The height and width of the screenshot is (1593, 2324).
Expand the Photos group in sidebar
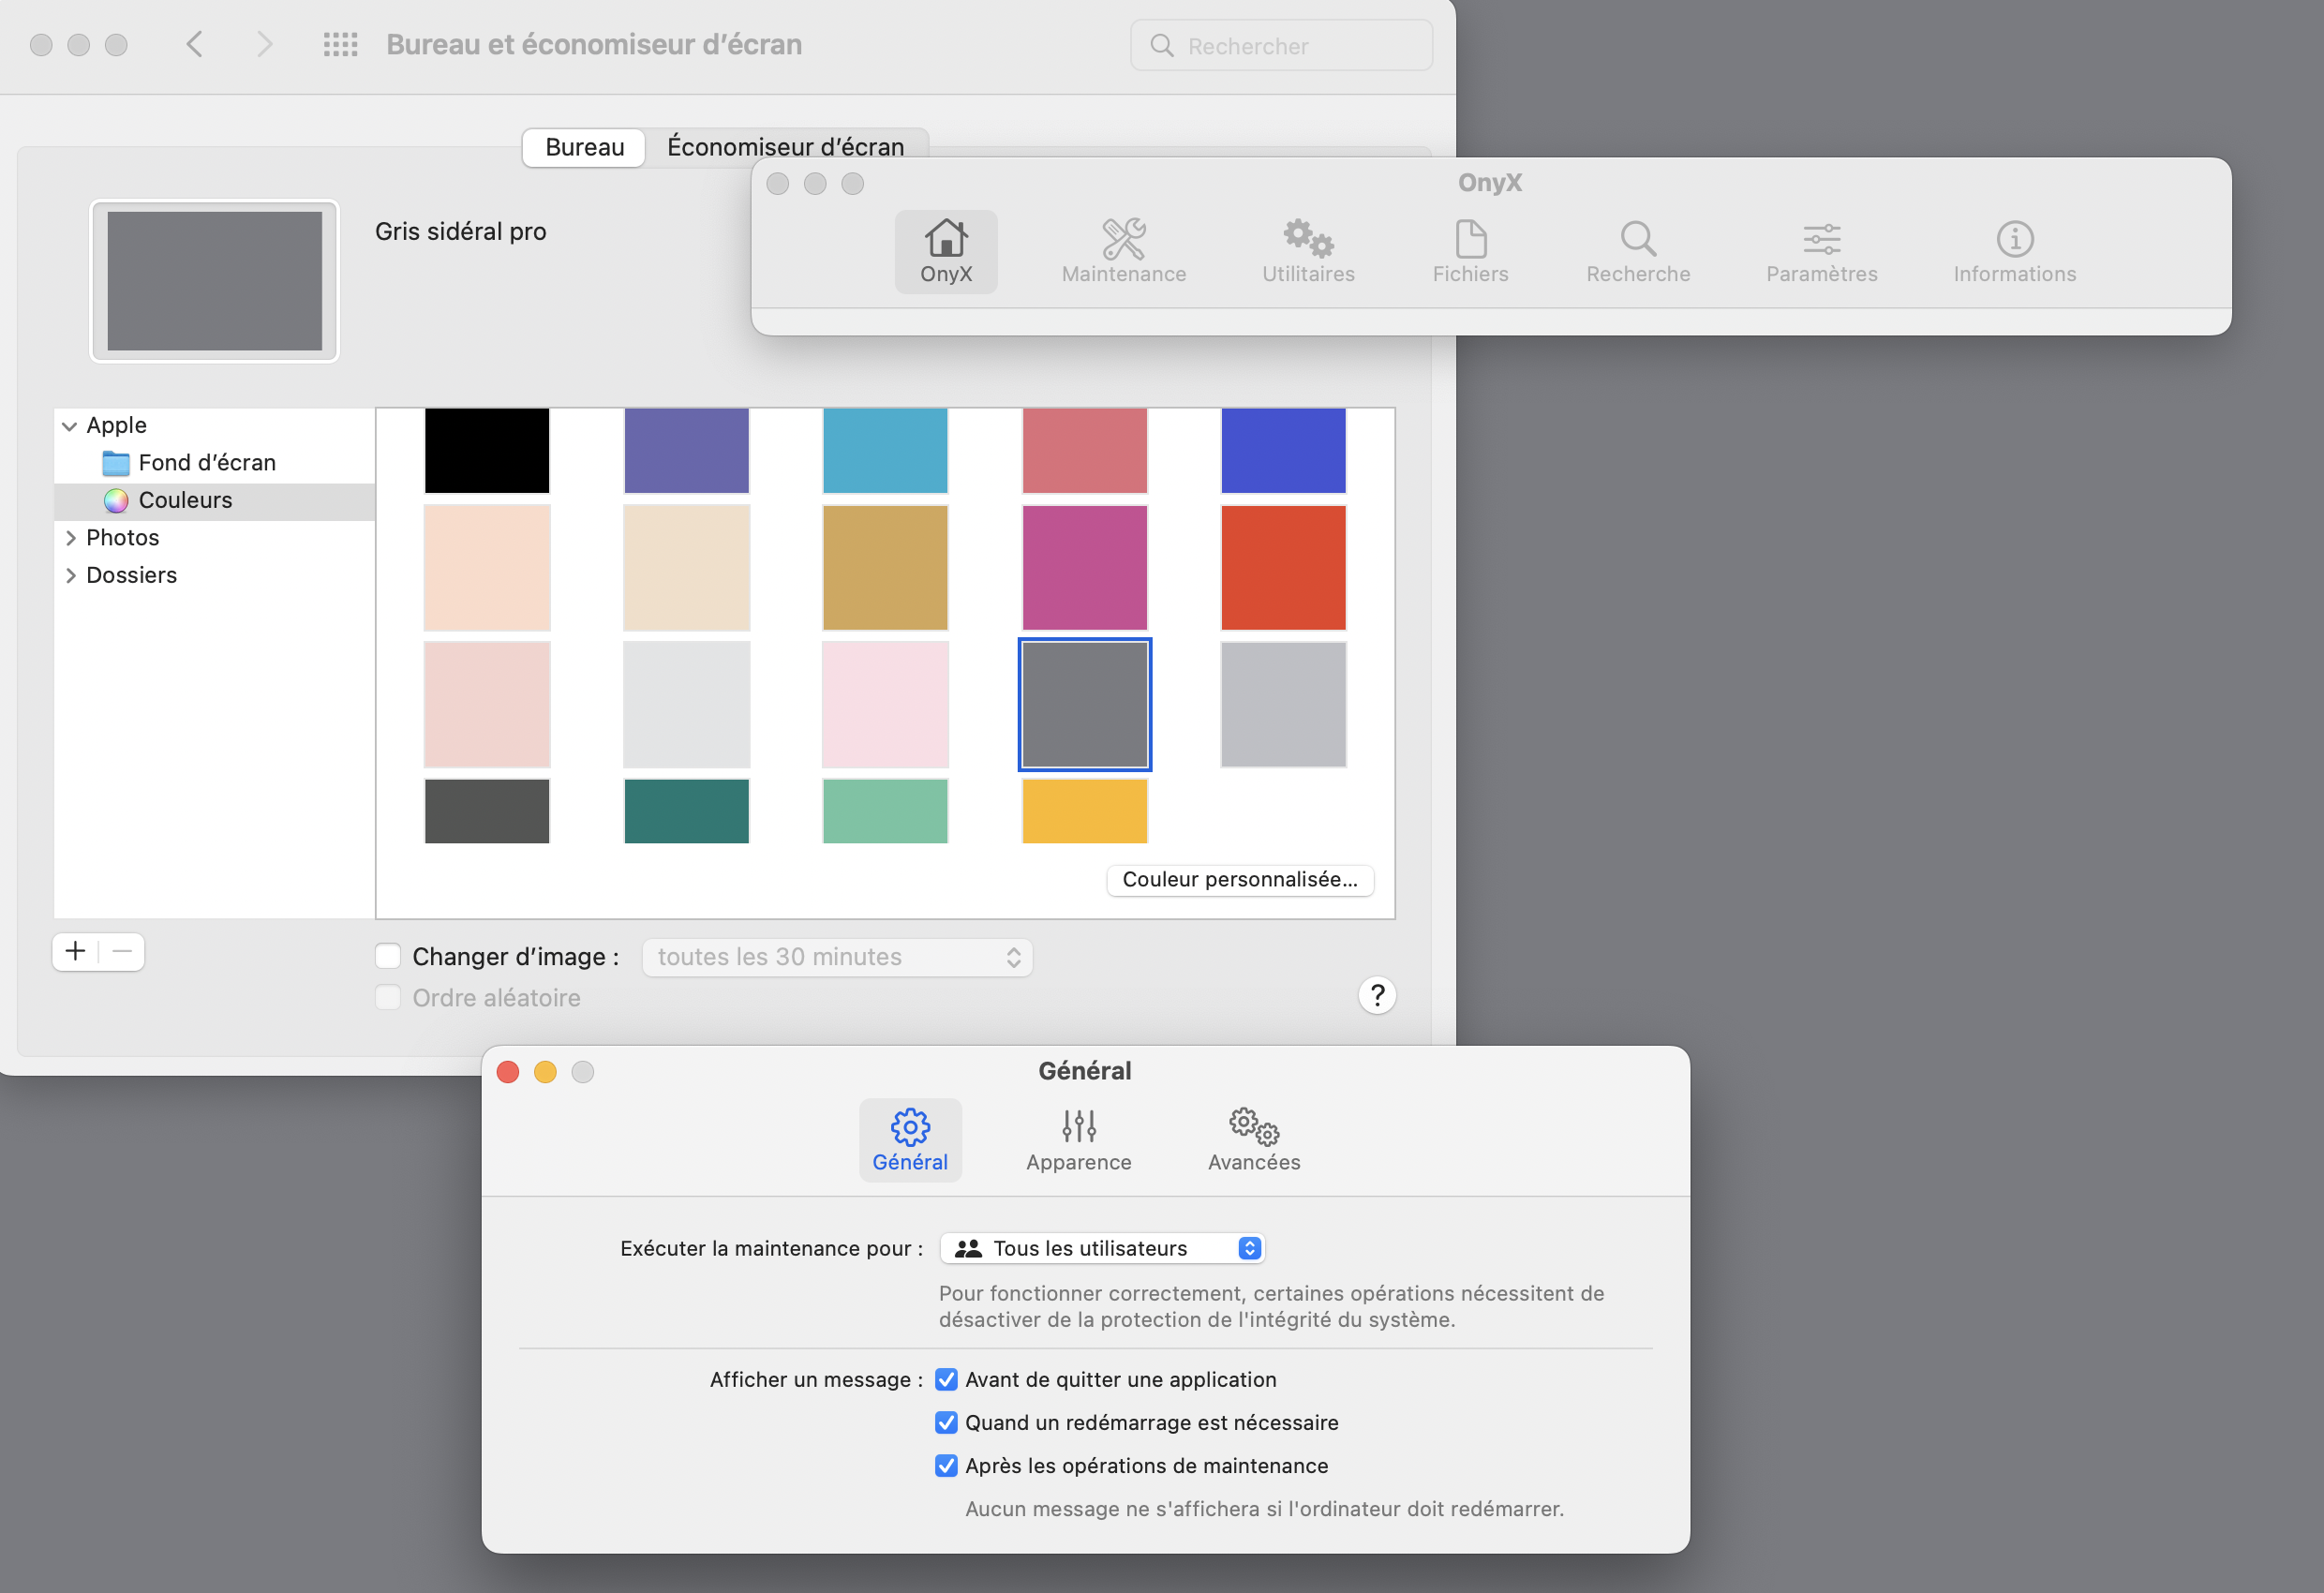[70, 538]
